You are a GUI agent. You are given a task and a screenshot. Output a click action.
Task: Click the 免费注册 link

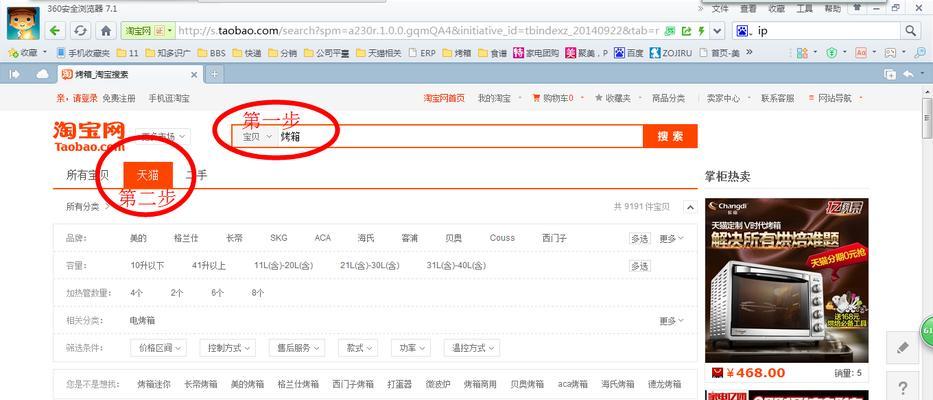[x=119, y=98]
